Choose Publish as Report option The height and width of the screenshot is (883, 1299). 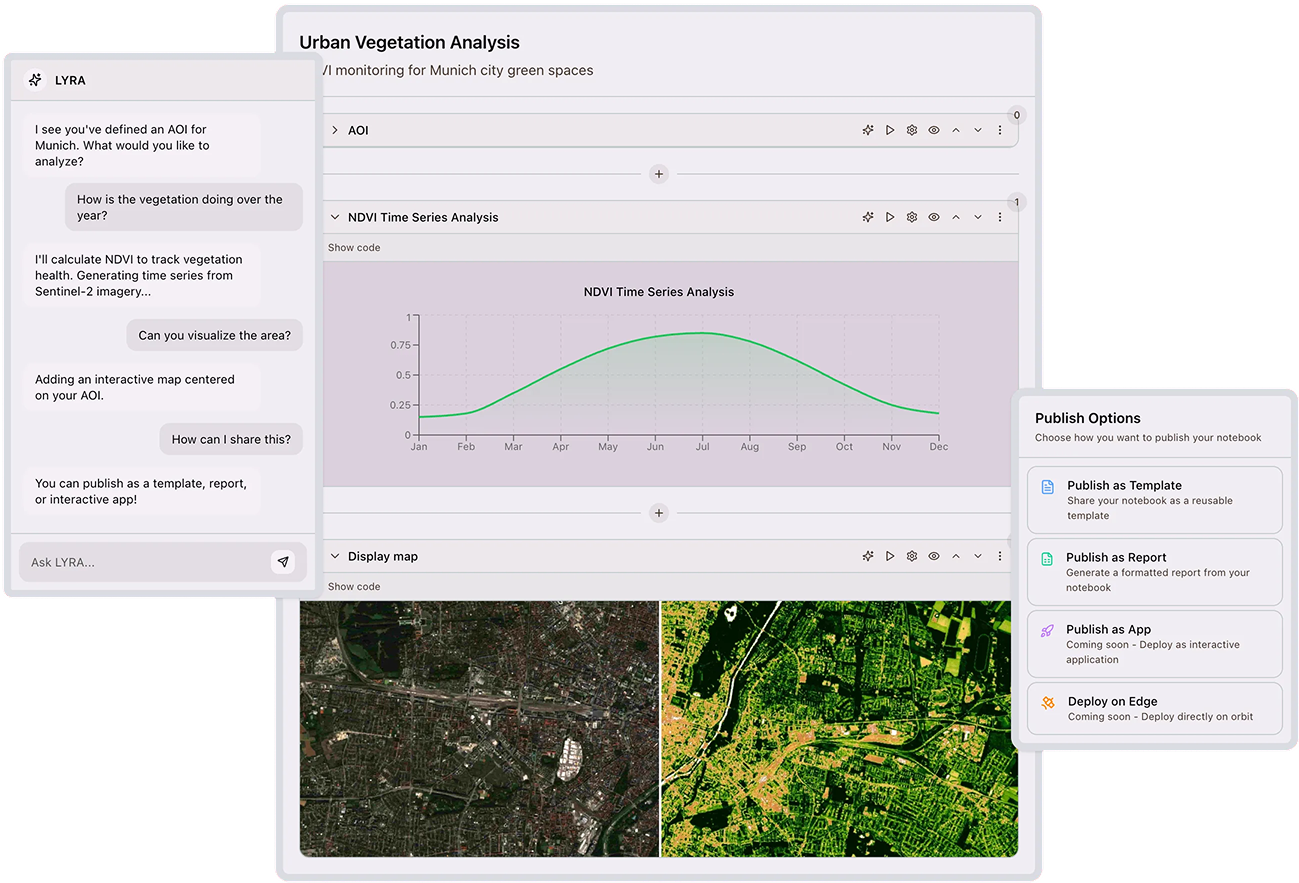click(1154, 570)
